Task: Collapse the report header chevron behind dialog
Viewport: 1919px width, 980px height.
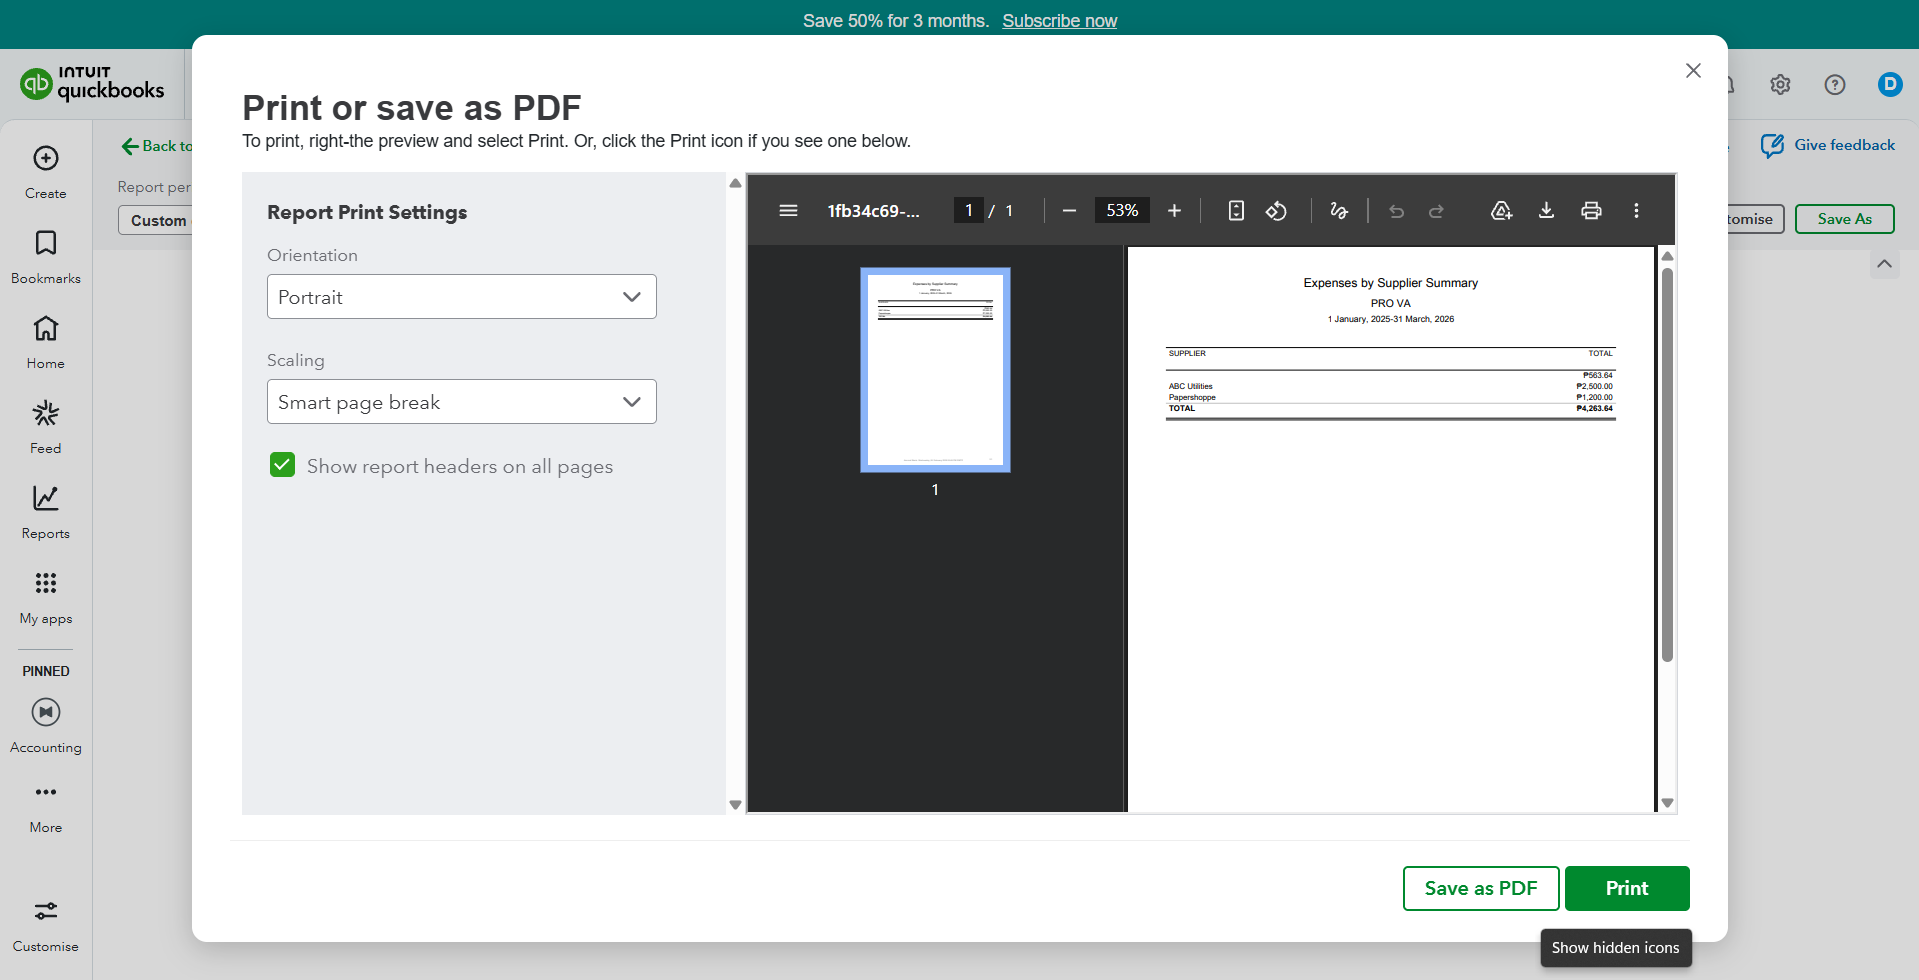Action: [1884, 264]
